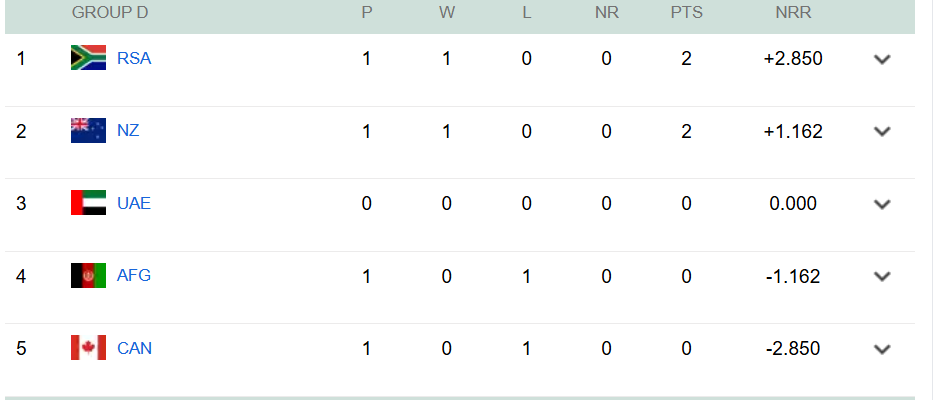The width and height of the screenshot is (935, 400).
Task: Click the UAE flag icon
Action: (x=88, y=203)
